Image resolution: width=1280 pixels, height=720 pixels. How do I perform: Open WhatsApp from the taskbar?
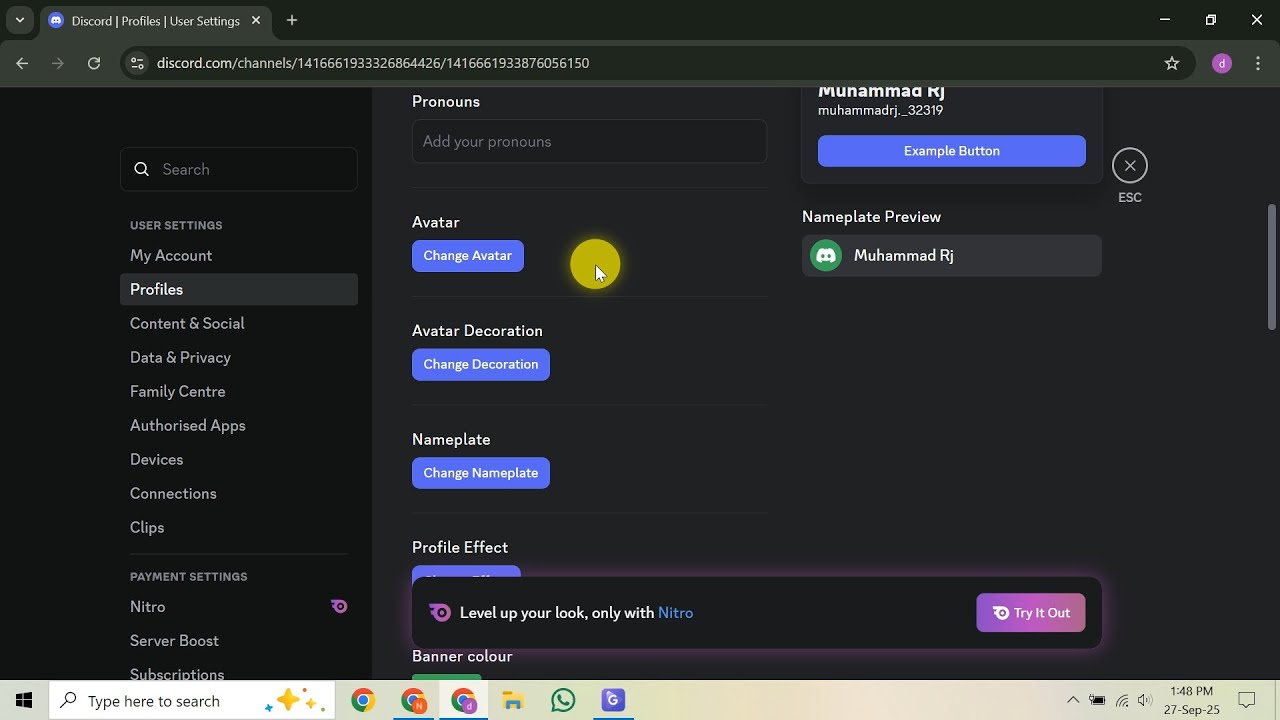coord(563,701)
